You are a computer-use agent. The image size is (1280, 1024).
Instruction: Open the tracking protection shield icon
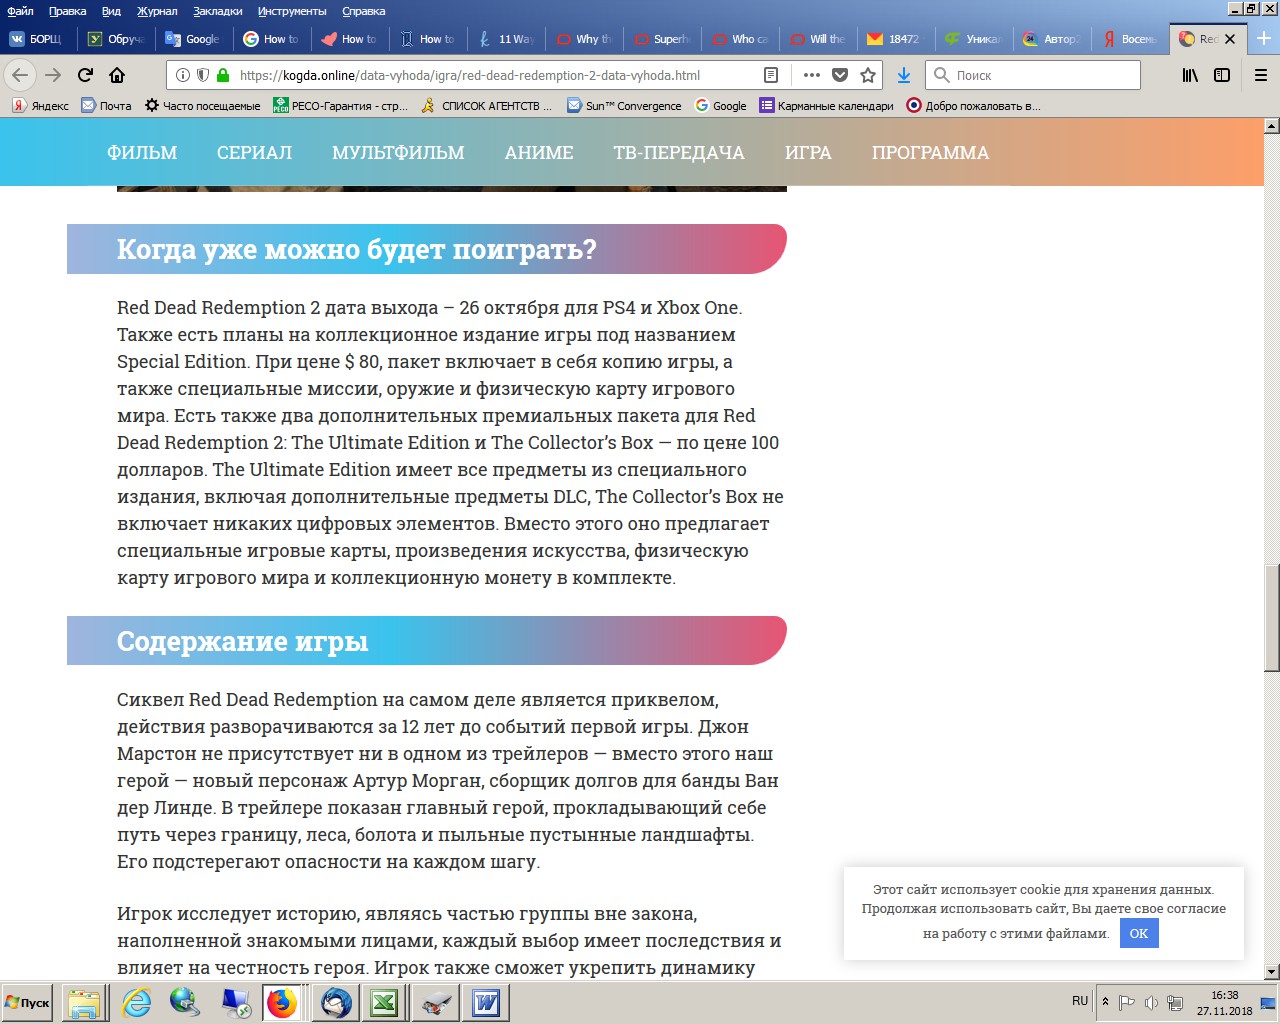[x=203, y=75]
